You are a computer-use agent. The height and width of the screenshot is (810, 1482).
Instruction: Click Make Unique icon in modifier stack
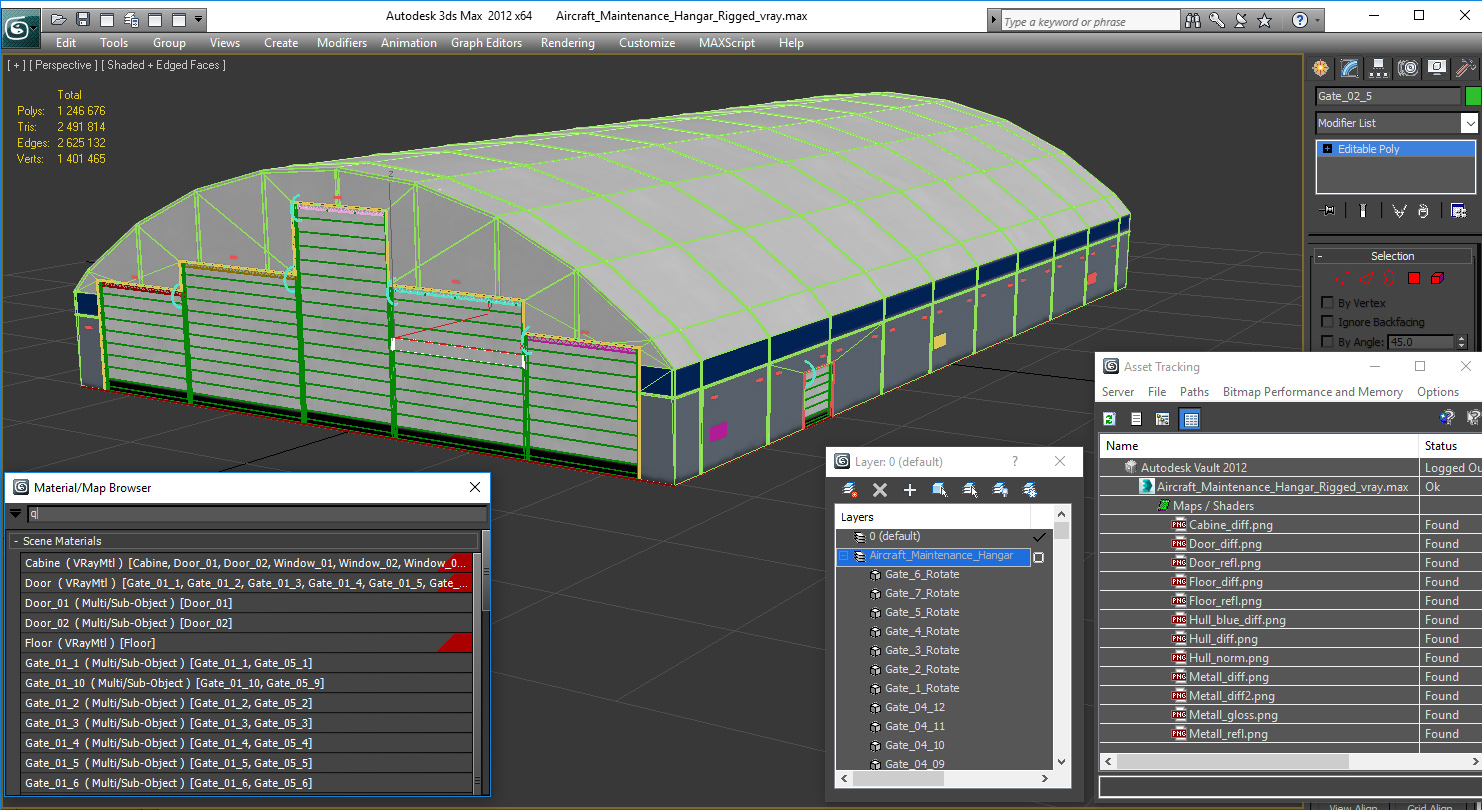click(x=1398, y=211)
